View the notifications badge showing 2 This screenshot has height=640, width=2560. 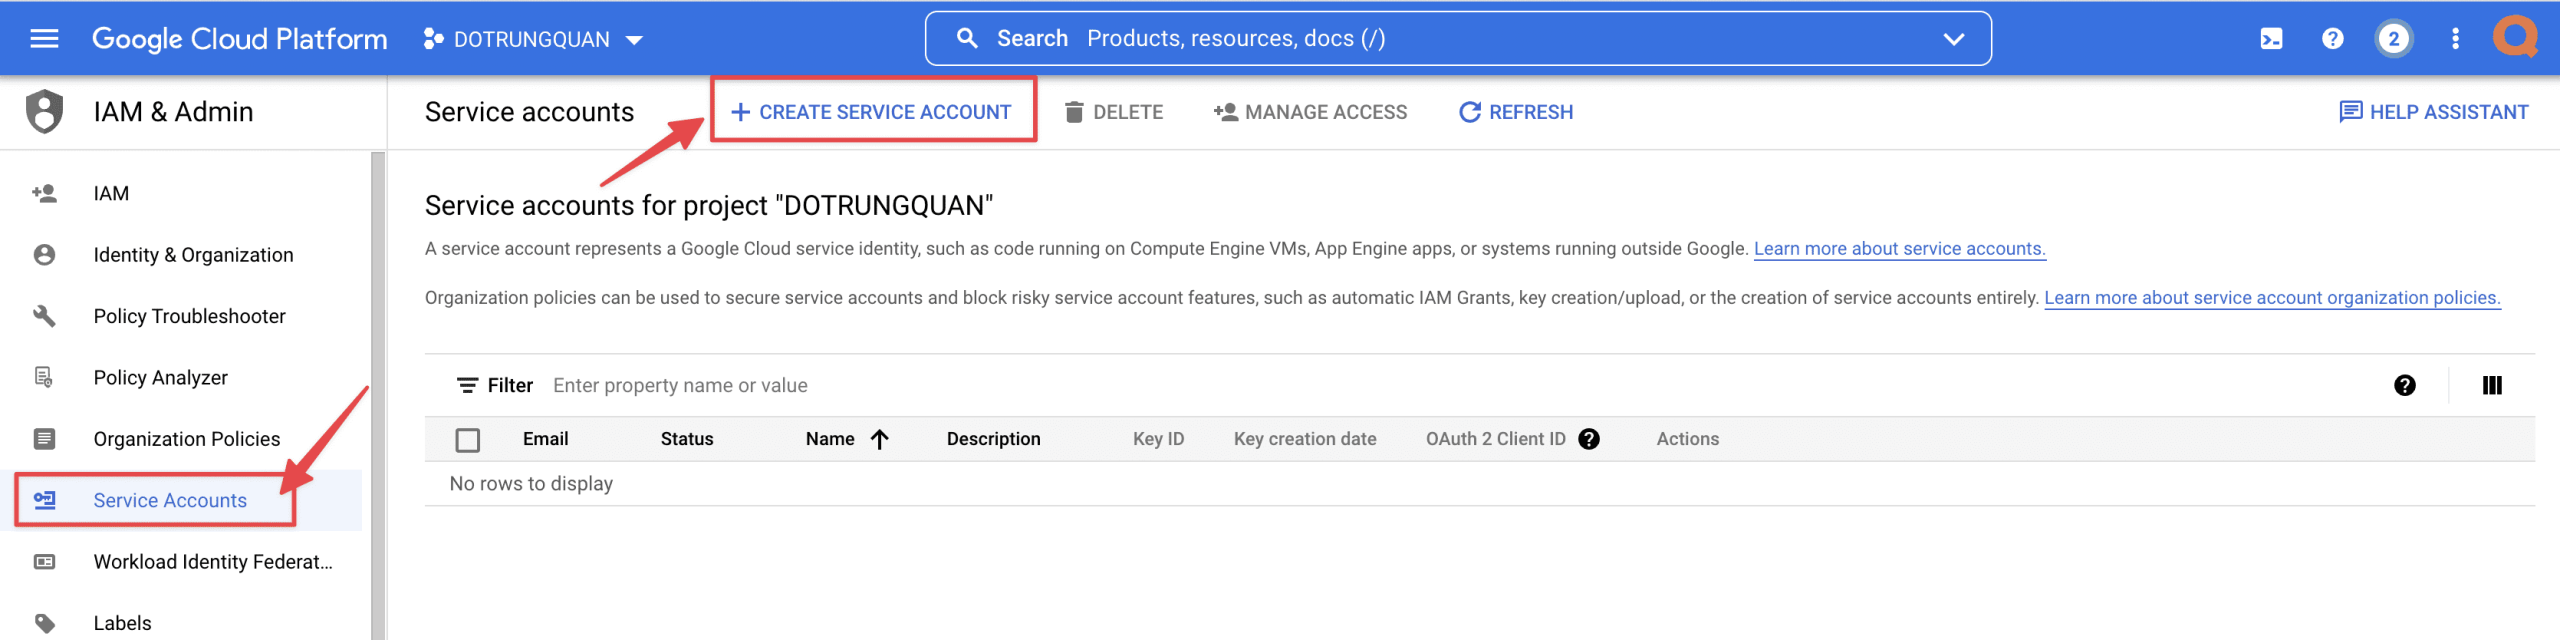[2393, 39]
